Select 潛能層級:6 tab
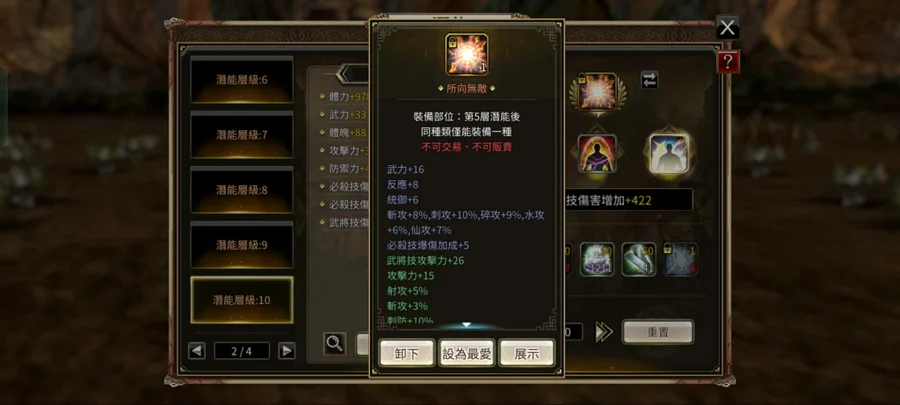The width and height of the screenshot is (900, 405). pyautogui.click(x=242, y=80)
